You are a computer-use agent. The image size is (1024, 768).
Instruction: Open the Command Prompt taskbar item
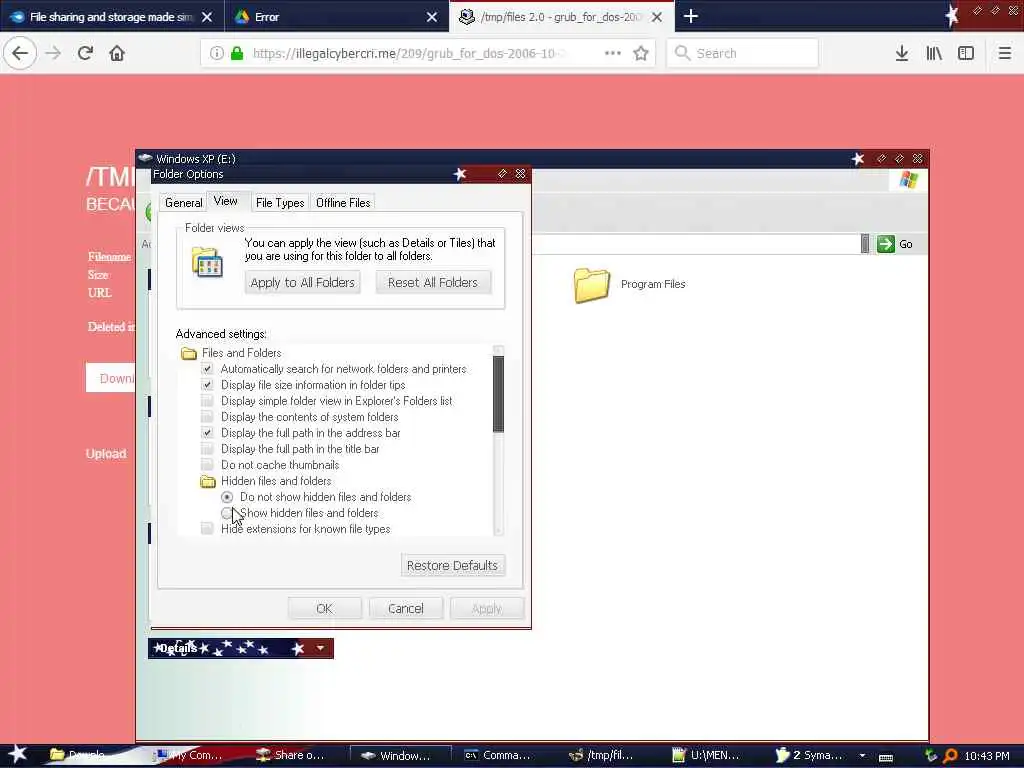point(497,755)
